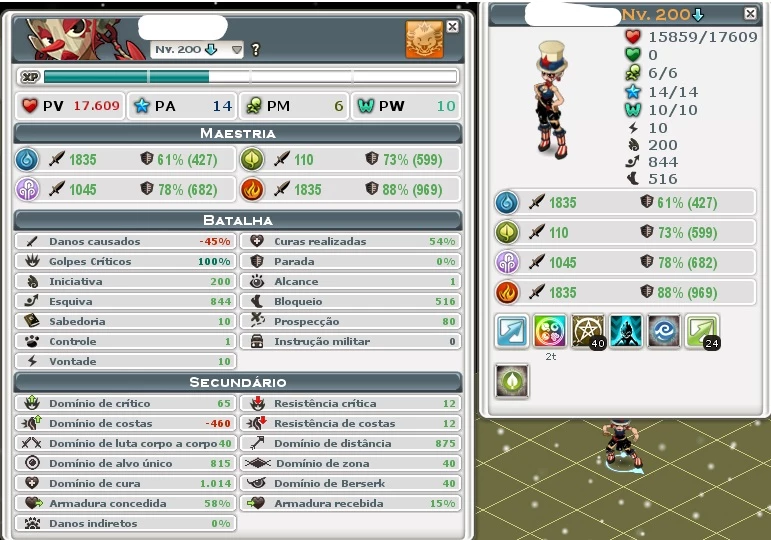Click the character standing on the grid
The width and height of the screenshot is (771, 540).
621,444
